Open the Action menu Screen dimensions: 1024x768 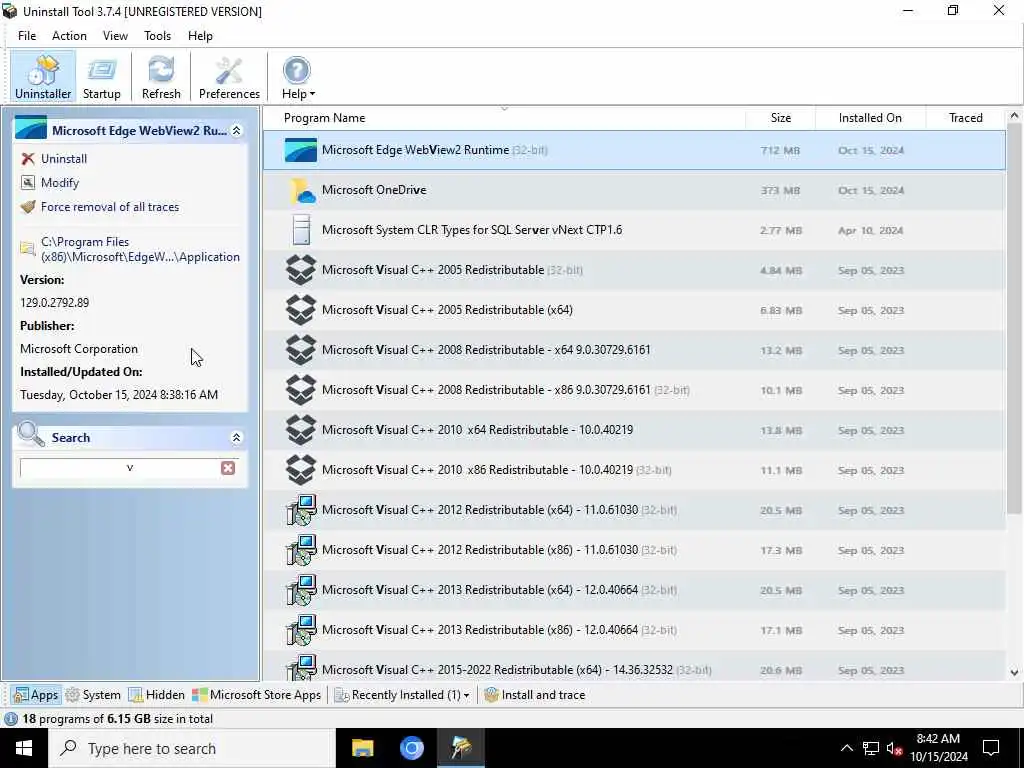click(x=69, y=36)
